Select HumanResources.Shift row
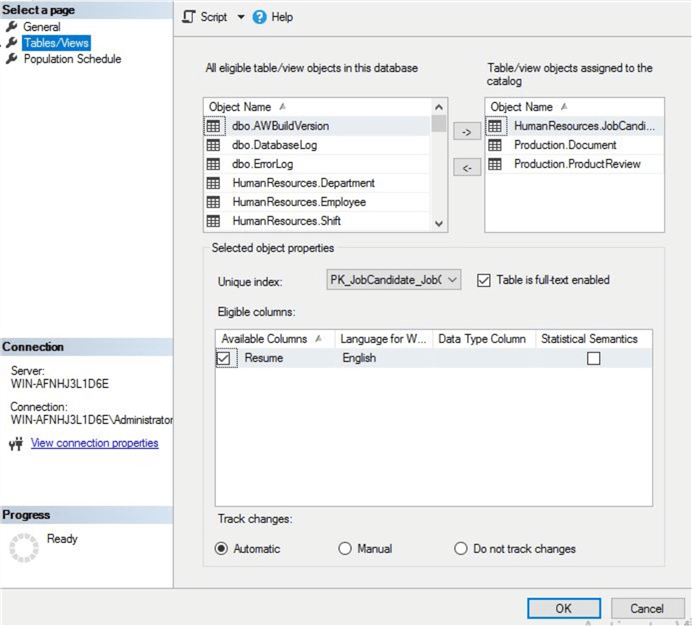Image resolution: width=692 pixels, height=626 pixels. coord(316,221)
